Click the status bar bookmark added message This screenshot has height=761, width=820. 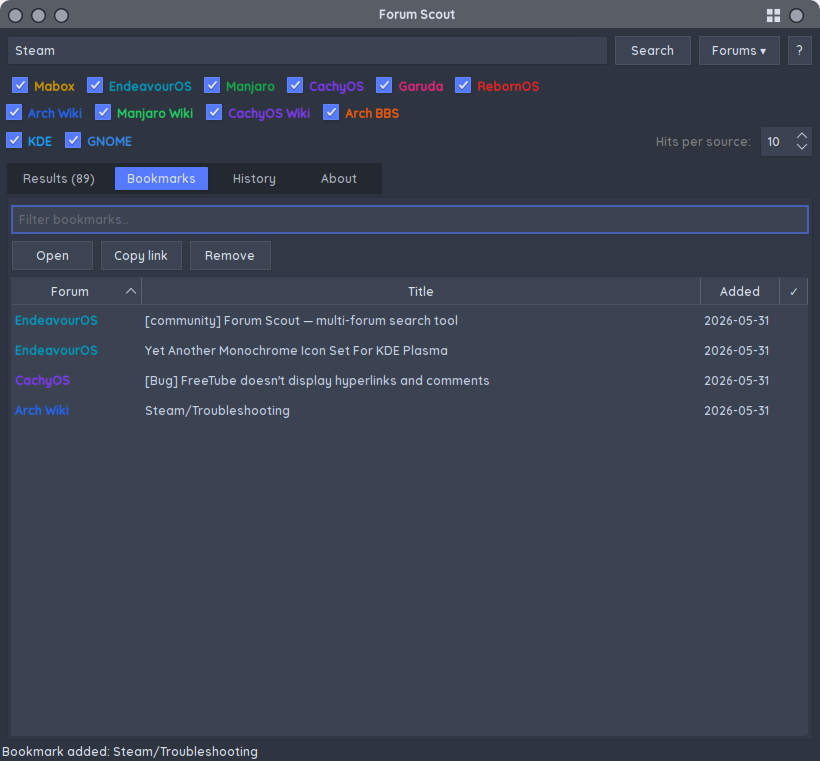130,752
